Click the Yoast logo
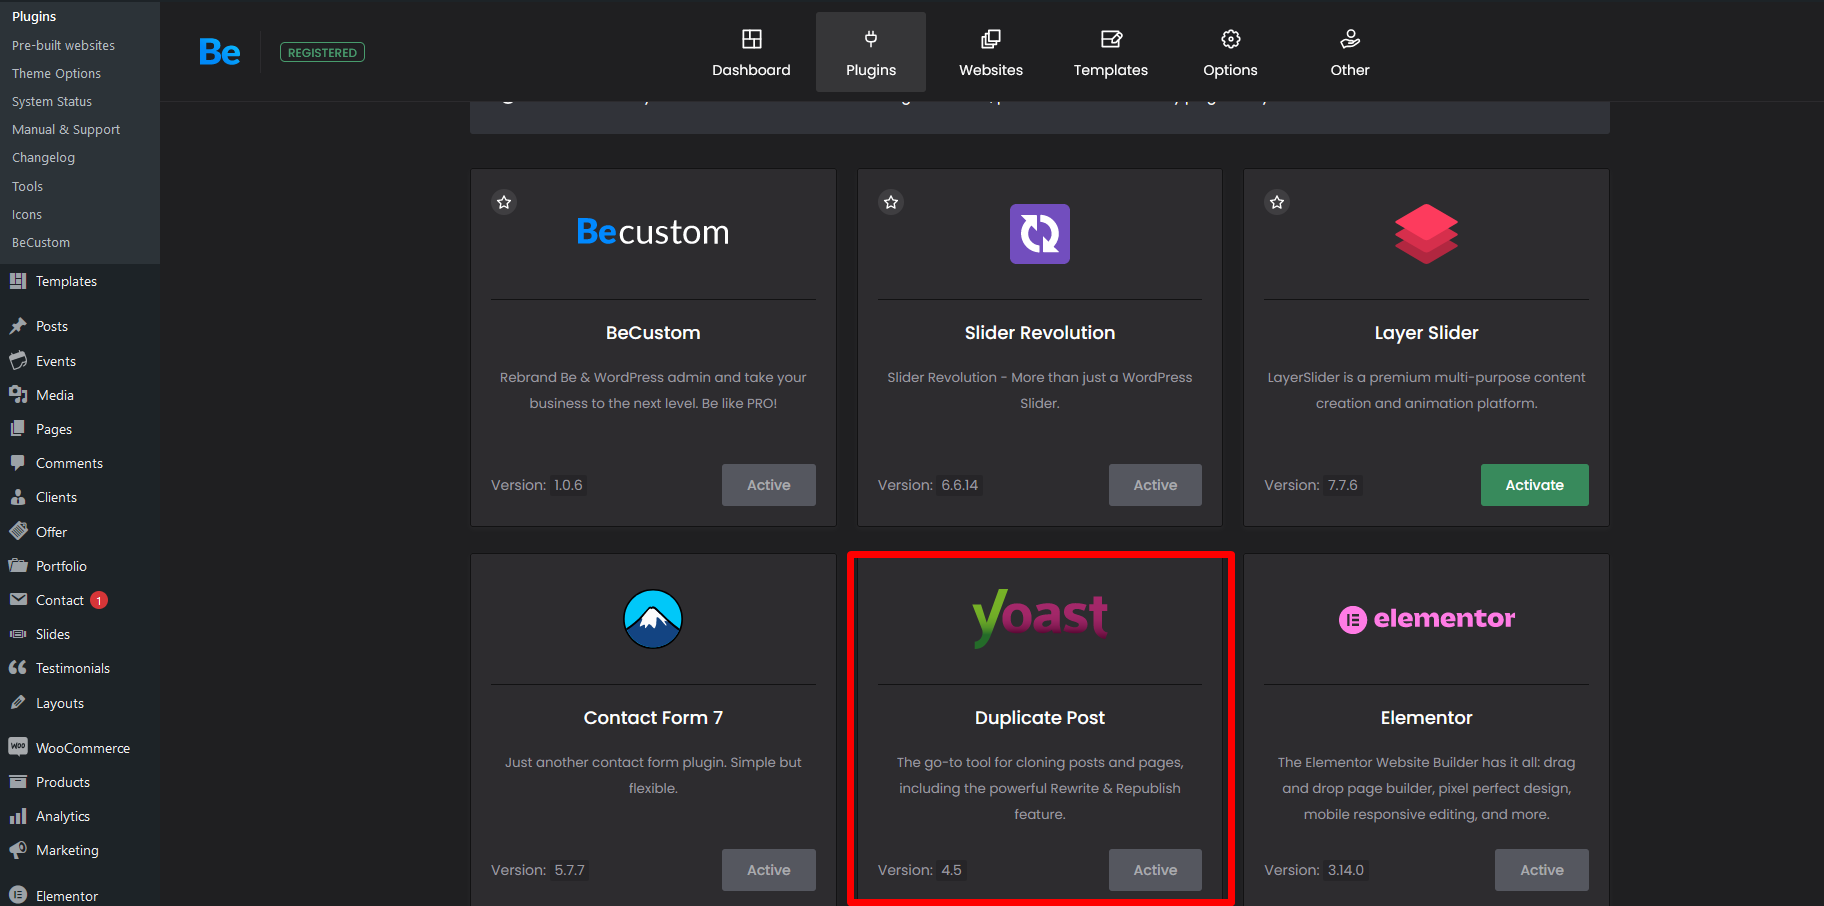 [1040, 617]
